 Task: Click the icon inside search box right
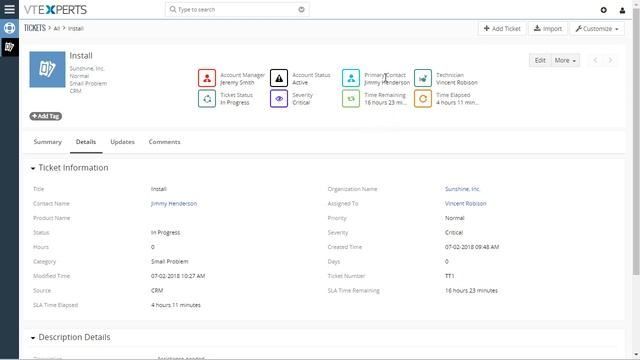point(301,9)
